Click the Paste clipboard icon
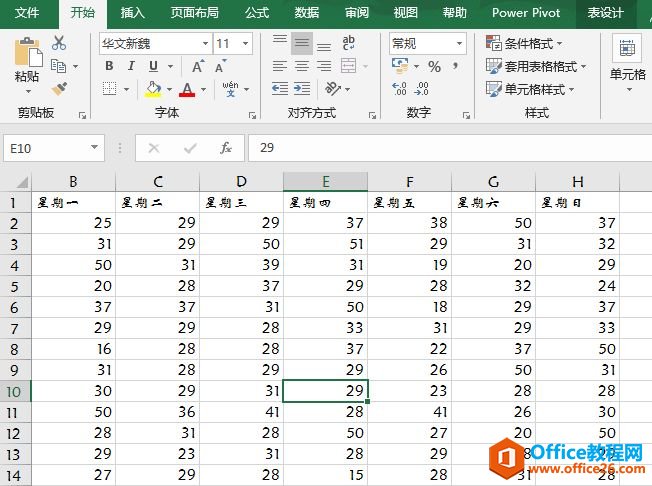 pyautogui.click(x=28, y=52)
